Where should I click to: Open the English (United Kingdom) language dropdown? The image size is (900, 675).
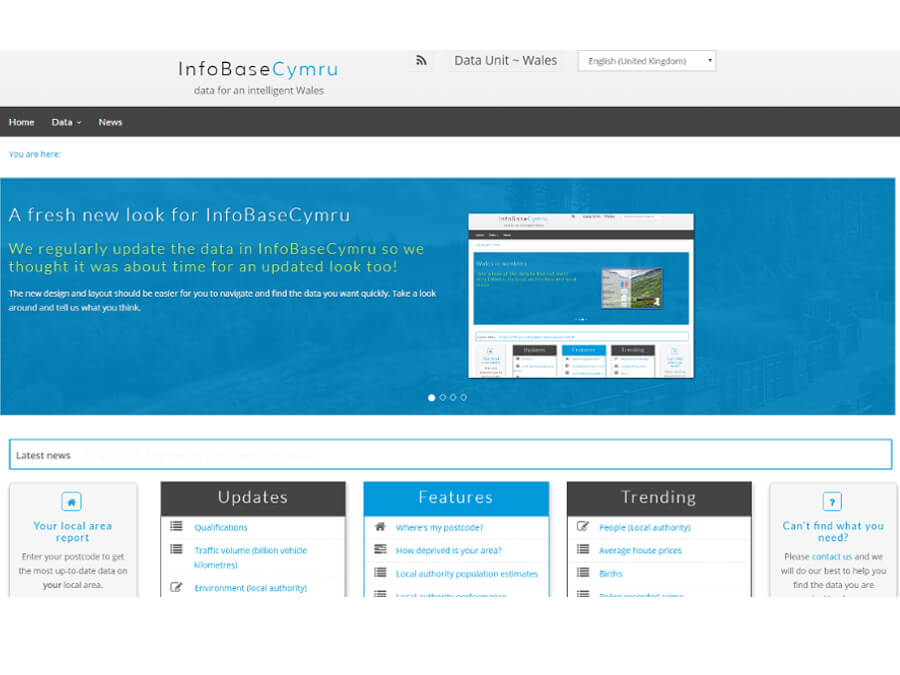pyautogui.click(x=647, y=61)
